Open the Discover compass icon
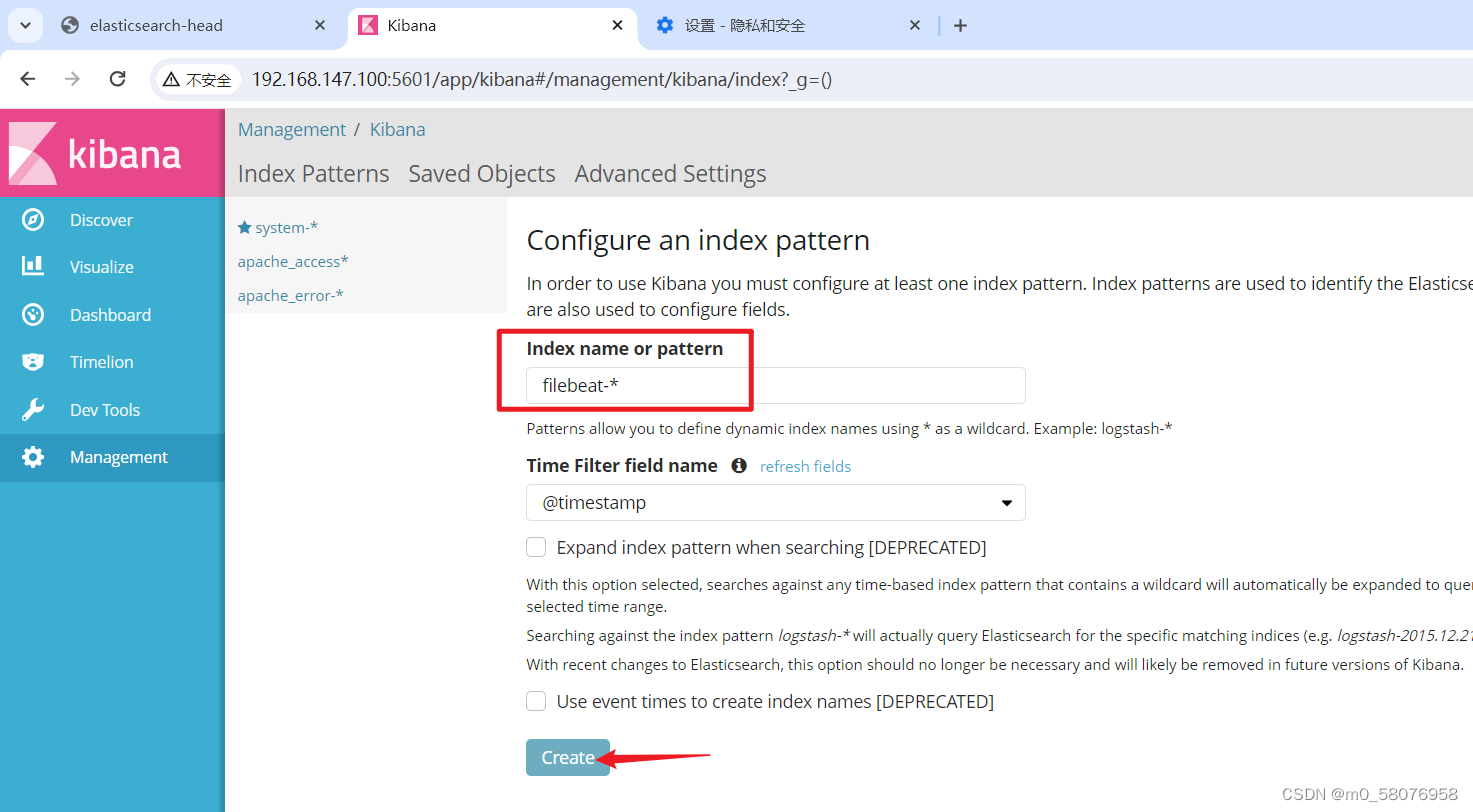The width and height of the screenshot is (1473, 812). [33, 220]
